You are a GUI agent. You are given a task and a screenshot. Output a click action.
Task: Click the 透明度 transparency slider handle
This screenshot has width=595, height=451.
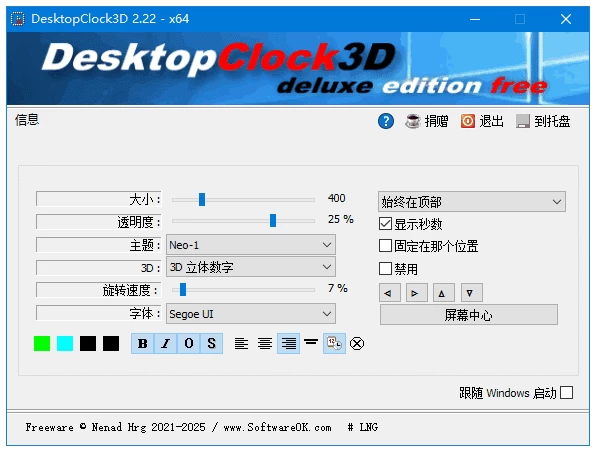click(x=273, y=220)
